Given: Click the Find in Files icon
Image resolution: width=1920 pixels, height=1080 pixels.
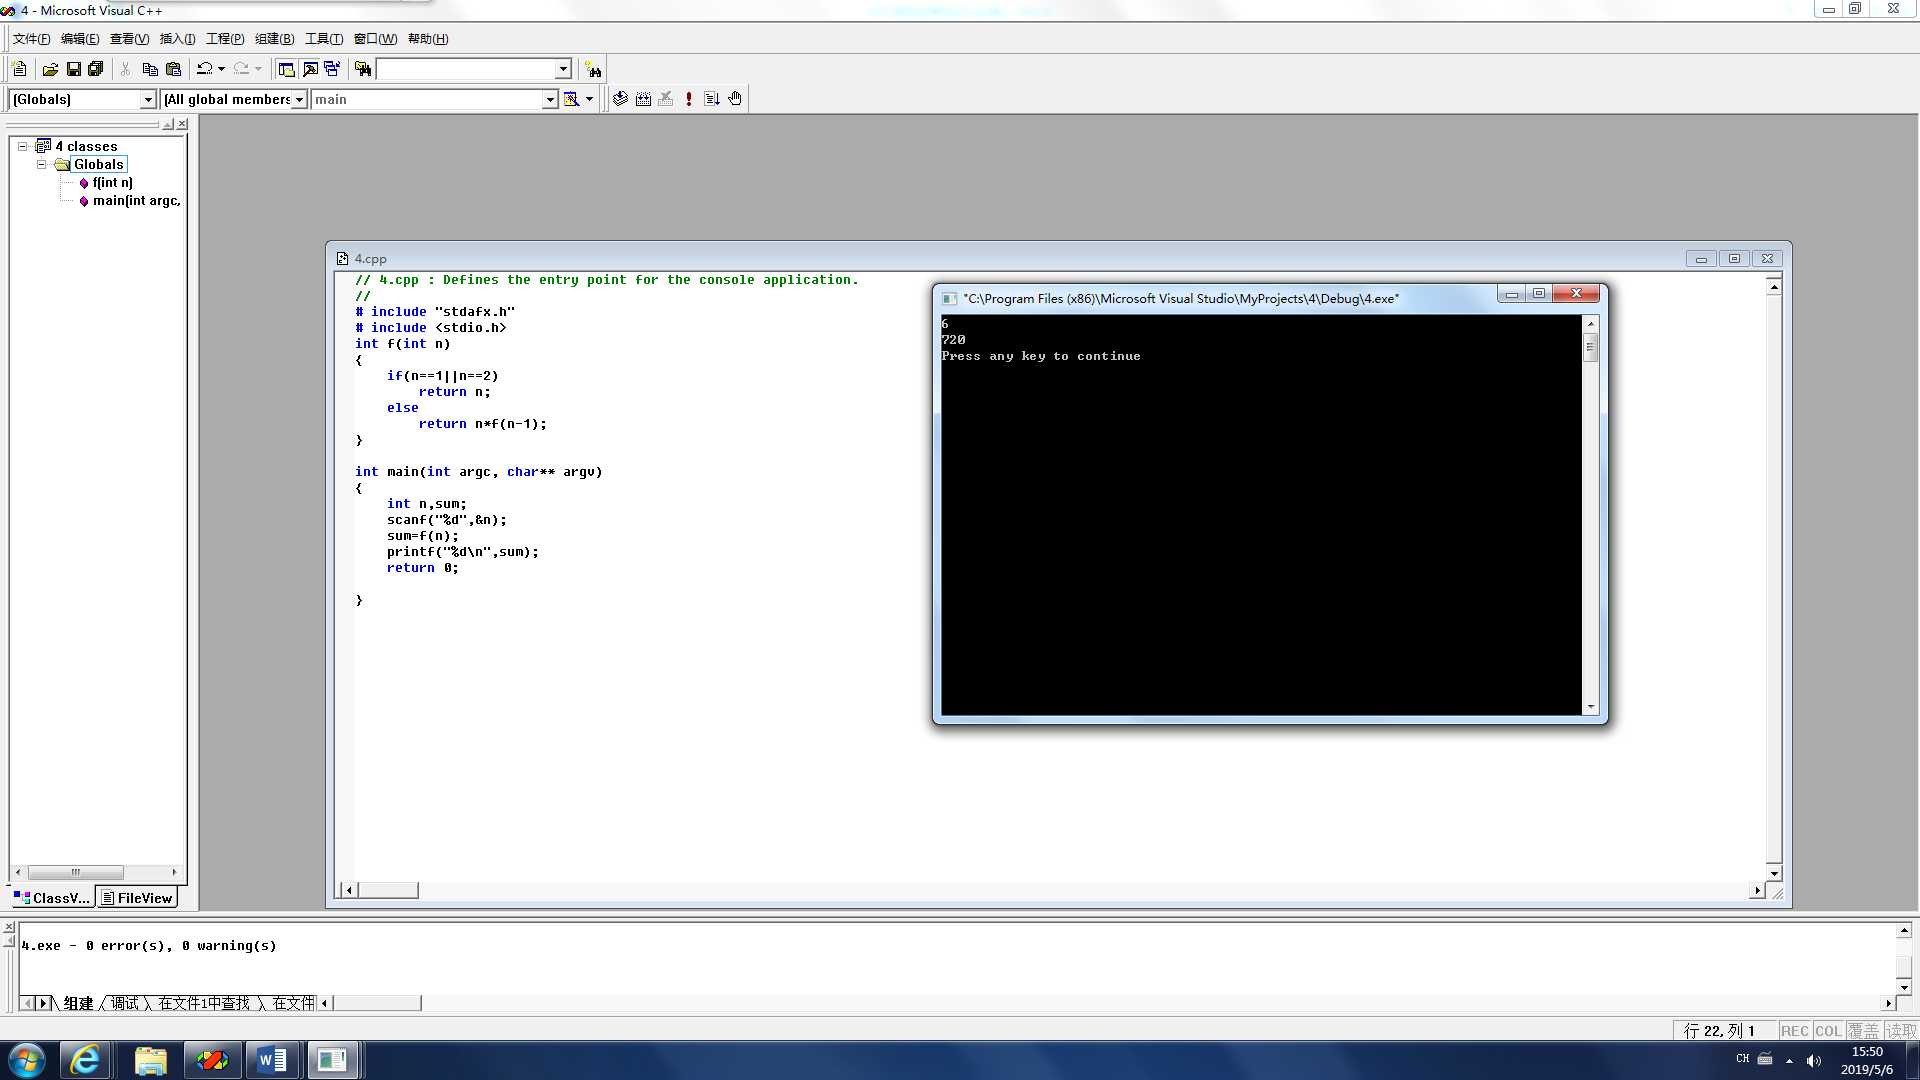Looking at the screenshot, I should click(363, 69).
